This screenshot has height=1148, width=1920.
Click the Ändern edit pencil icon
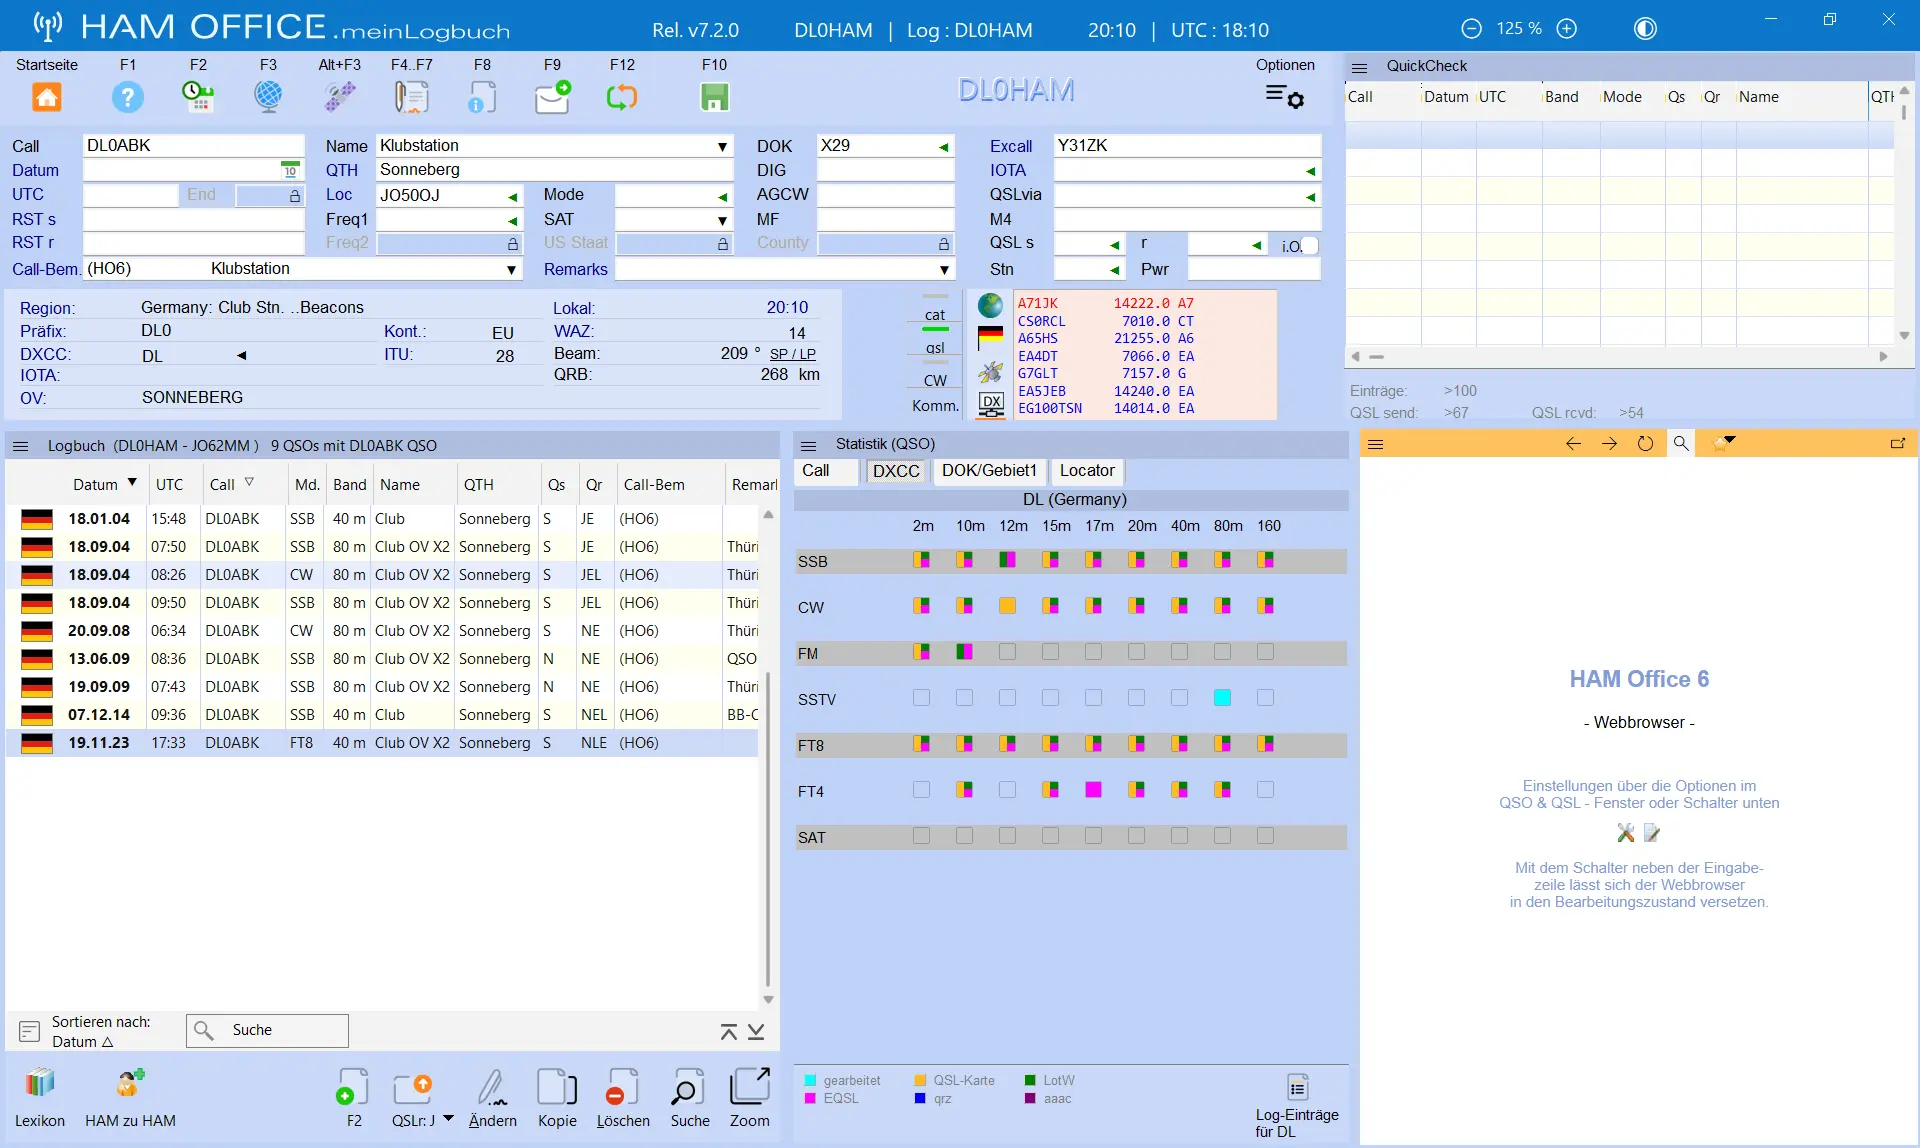pos(492,1087)
